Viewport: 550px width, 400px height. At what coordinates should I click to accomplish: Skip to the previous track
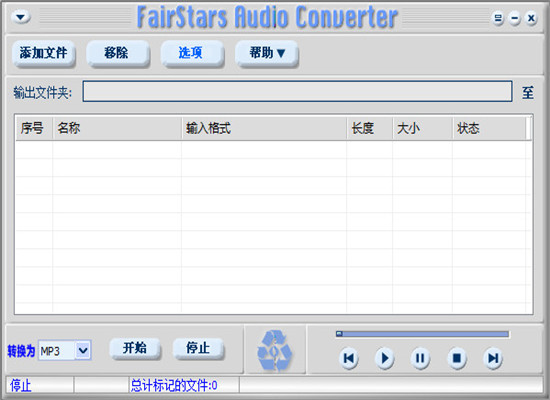(x=349, y=358)
